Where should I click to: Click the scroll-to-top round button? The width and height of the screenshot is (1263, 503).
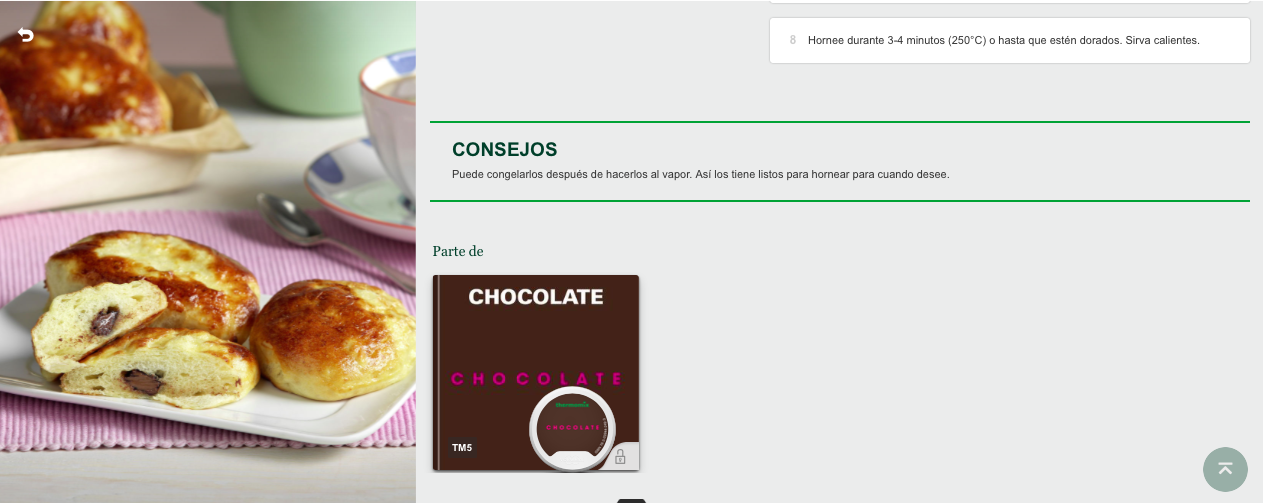point(1225,469)
